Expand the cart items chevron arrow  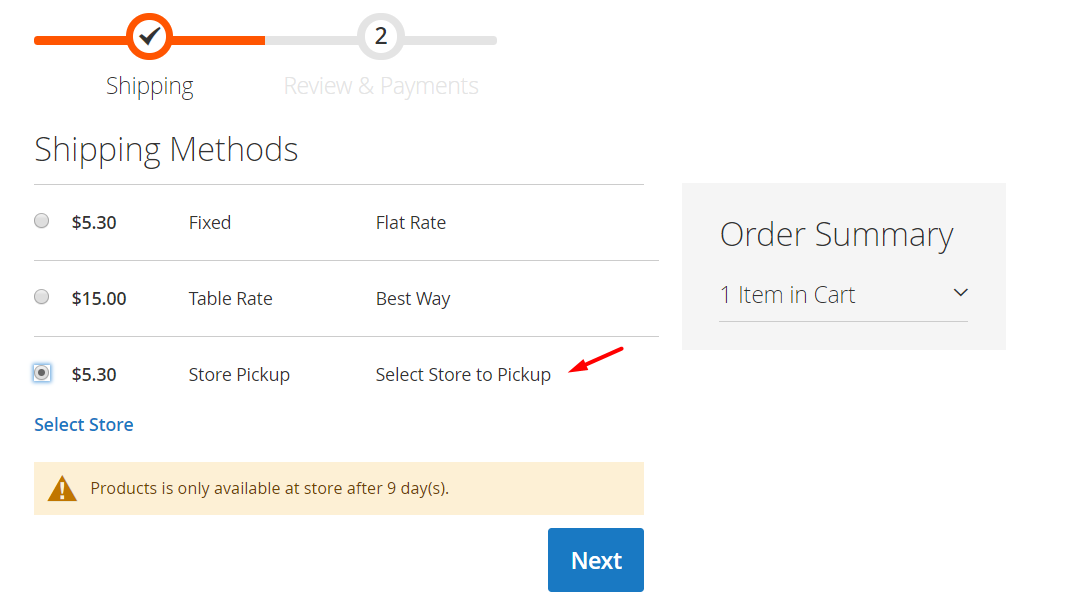coord(961,293)
